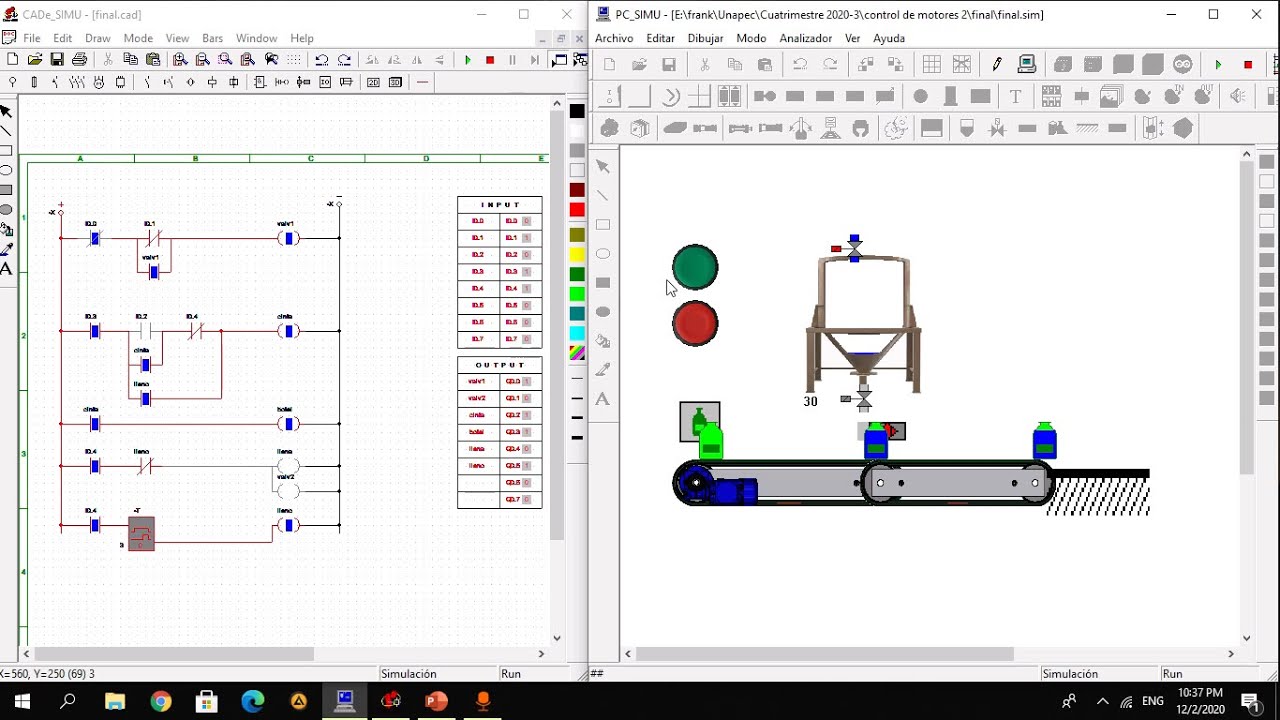The image size is (1280, 720).
Task: Pick the bright red color swatch
Action: click(x=577, y=209)
